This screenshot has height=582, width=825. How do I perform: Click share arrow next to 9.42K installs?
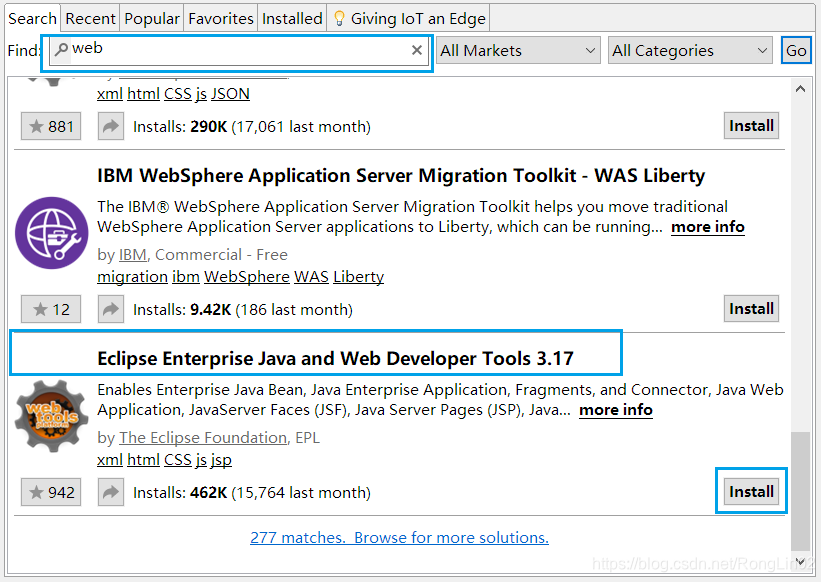point(110,309)
